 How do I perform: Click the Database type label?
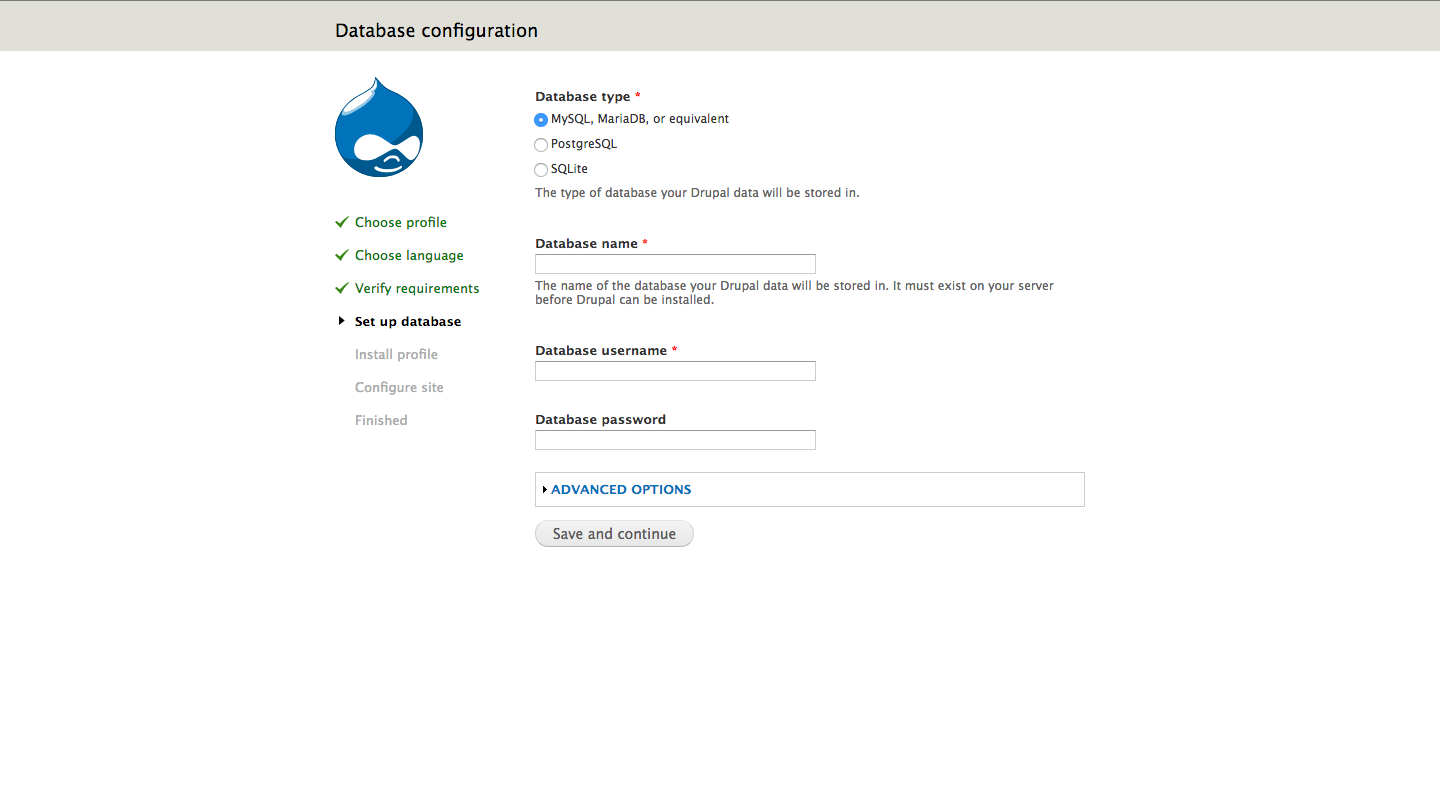point(583,97)
